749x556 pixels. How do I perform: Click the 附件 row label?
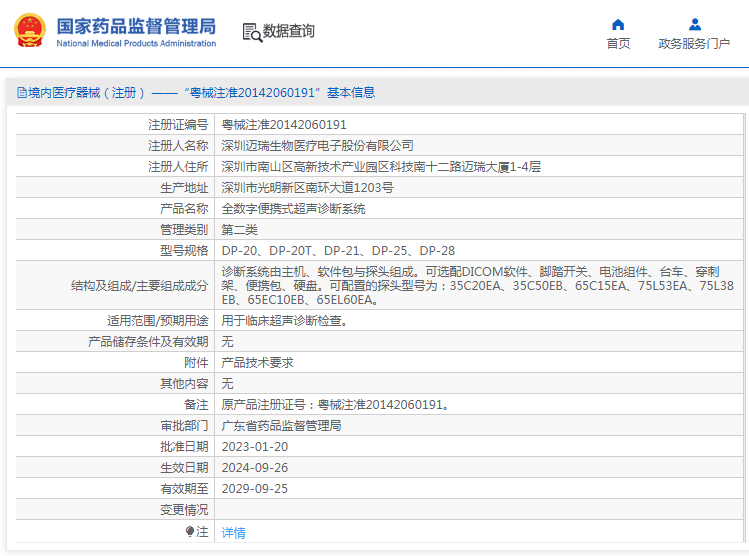point(196,363)
